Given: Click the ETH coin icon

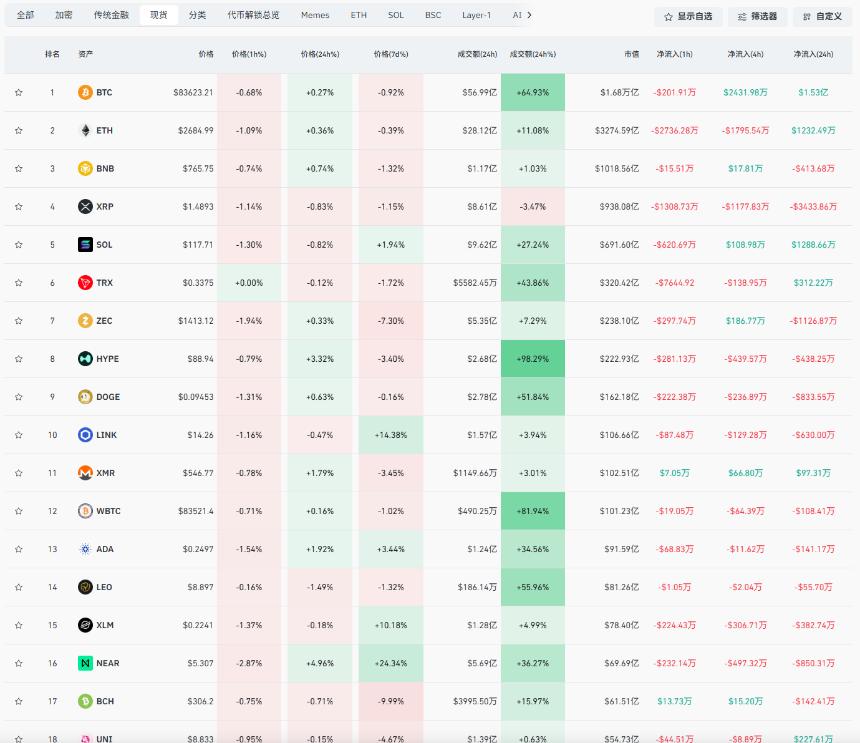Looking at the screenshot, I should point(85,131).
